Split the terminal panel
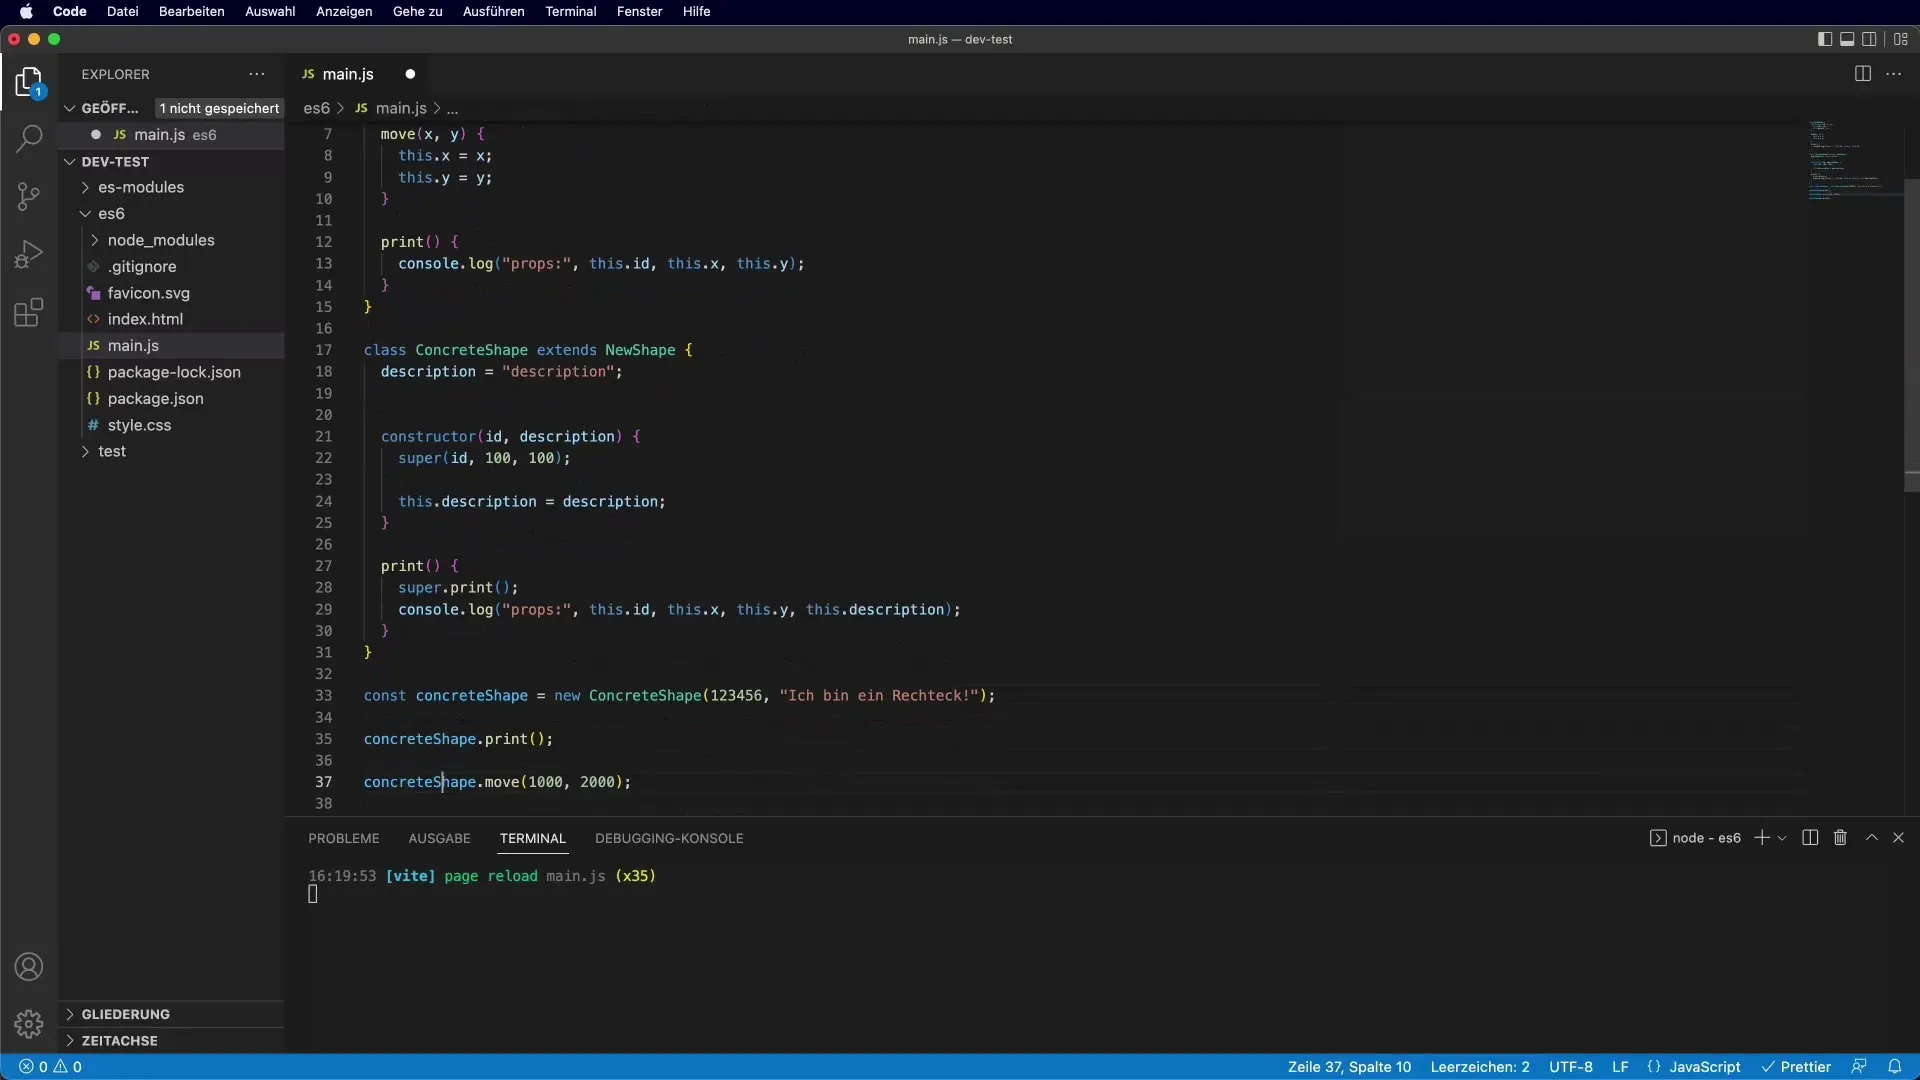Screen dimensions: 1920x1080 (1810, 838)
